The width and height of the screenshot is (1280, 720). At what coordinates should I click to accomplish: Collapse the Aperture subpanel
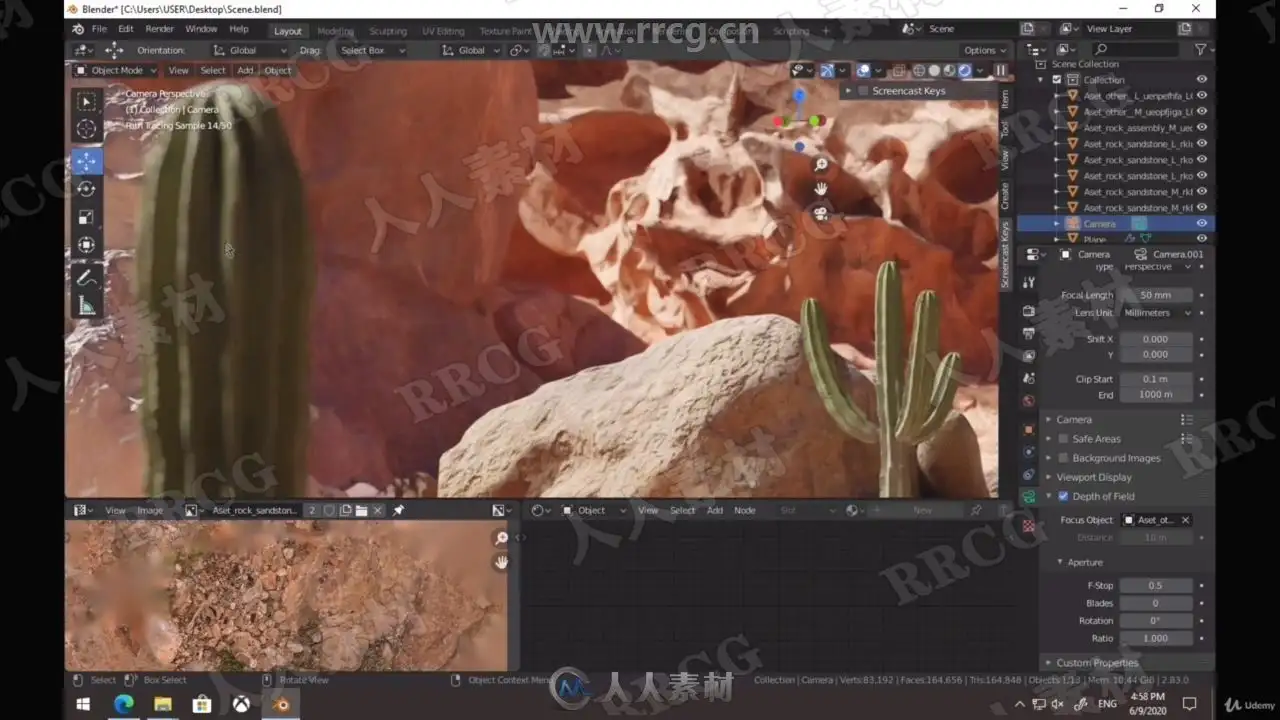pyautogui.click(x=1084, y=562)
